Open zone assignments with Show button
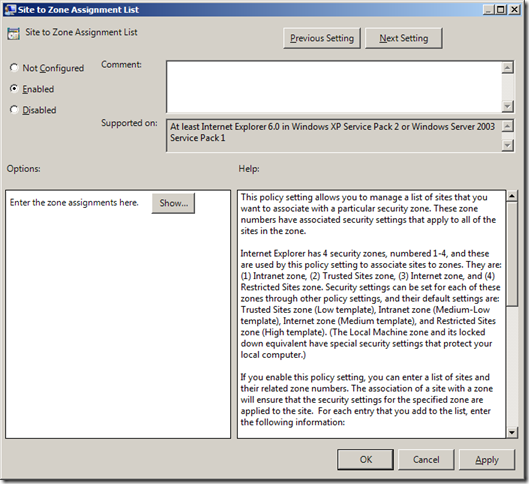This screenshot has height=484, width=529. point(173,203)
